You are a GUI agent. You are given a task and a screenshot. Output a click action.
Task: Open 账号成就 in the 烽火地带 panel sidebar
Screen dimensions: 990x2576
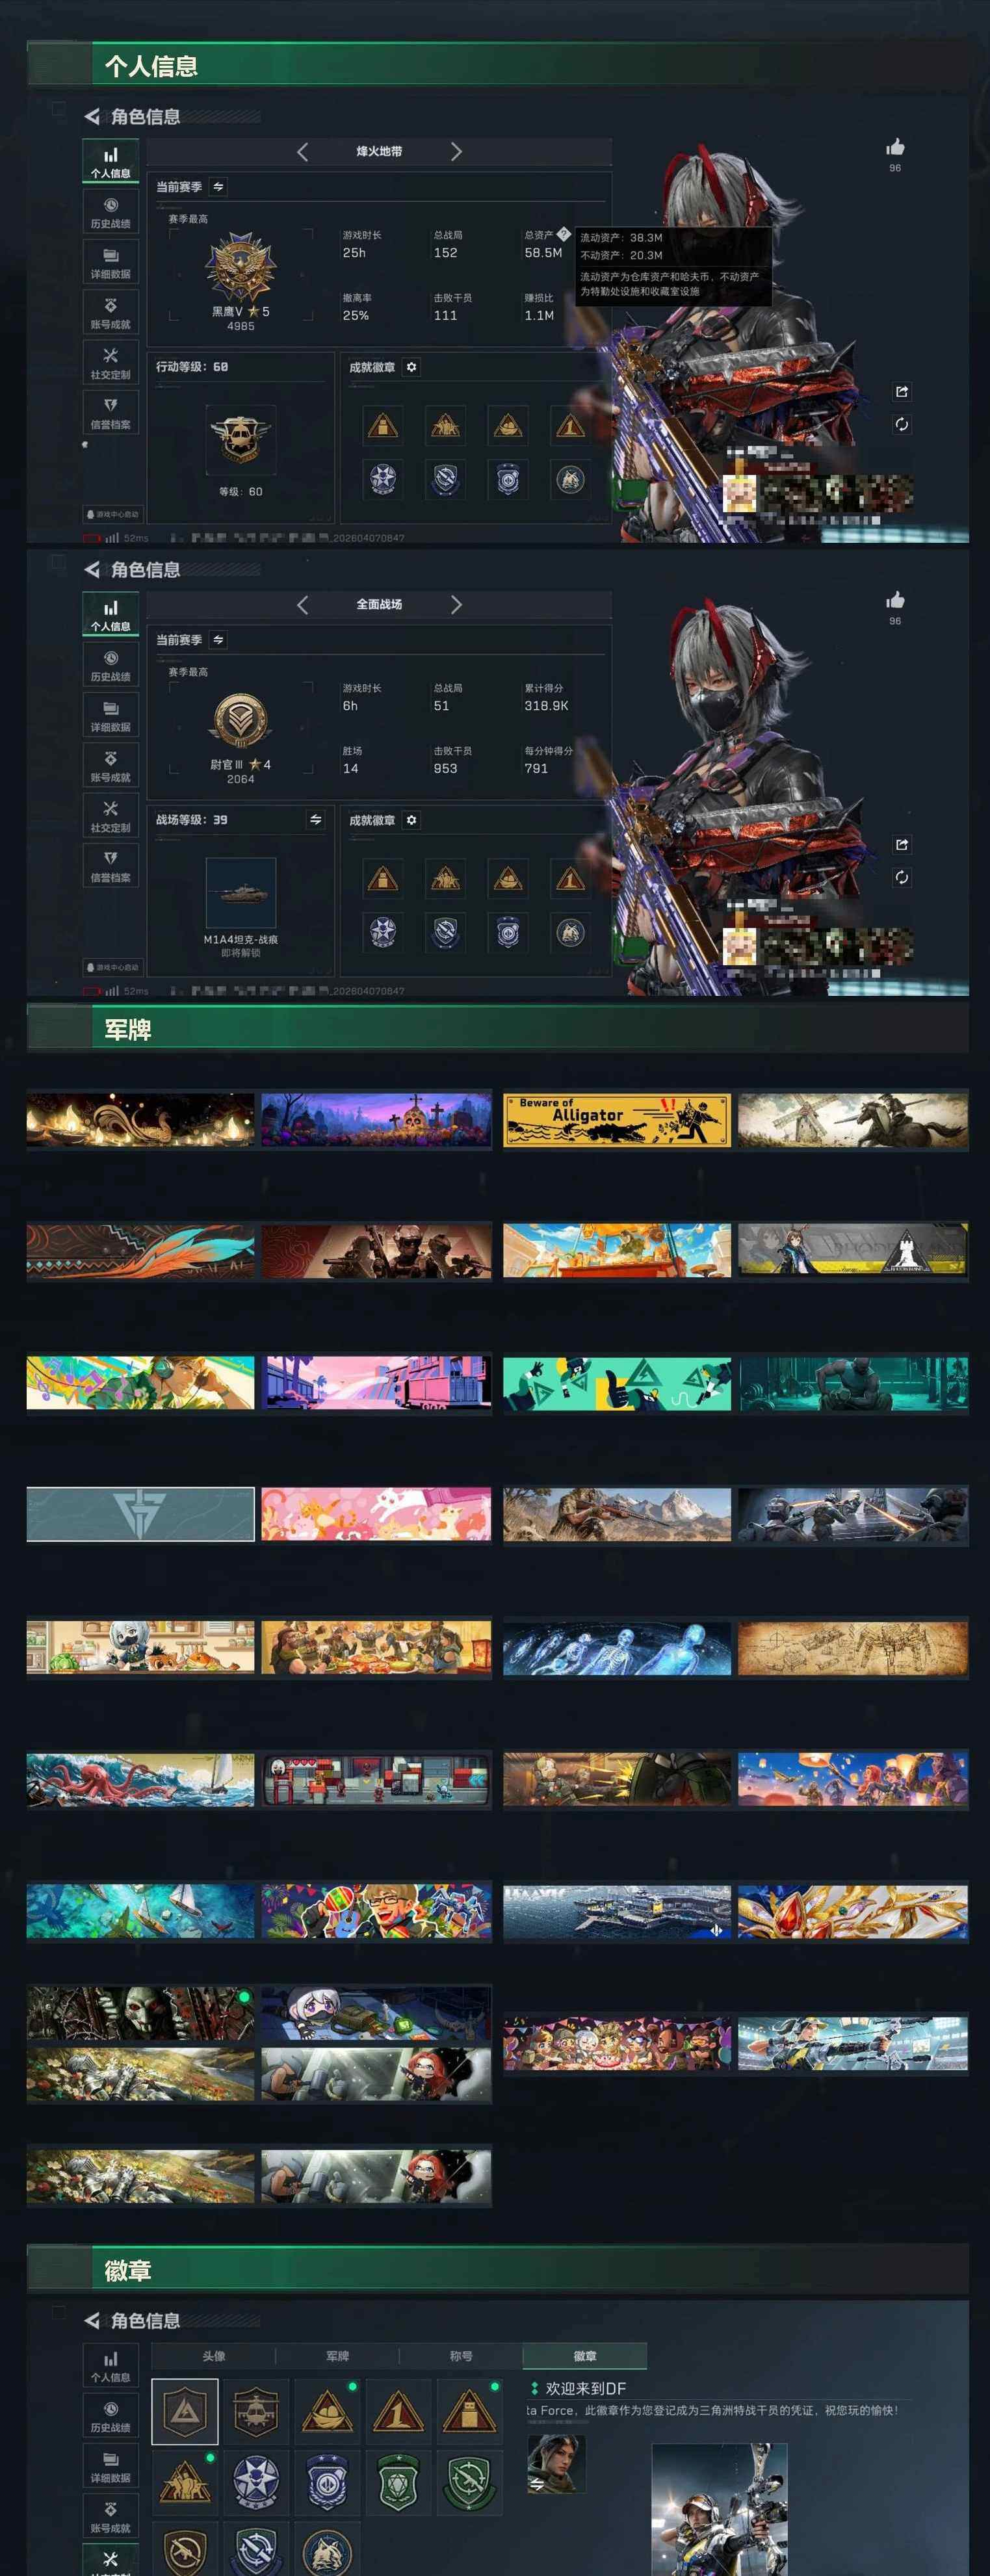click(x=110, y=313)
